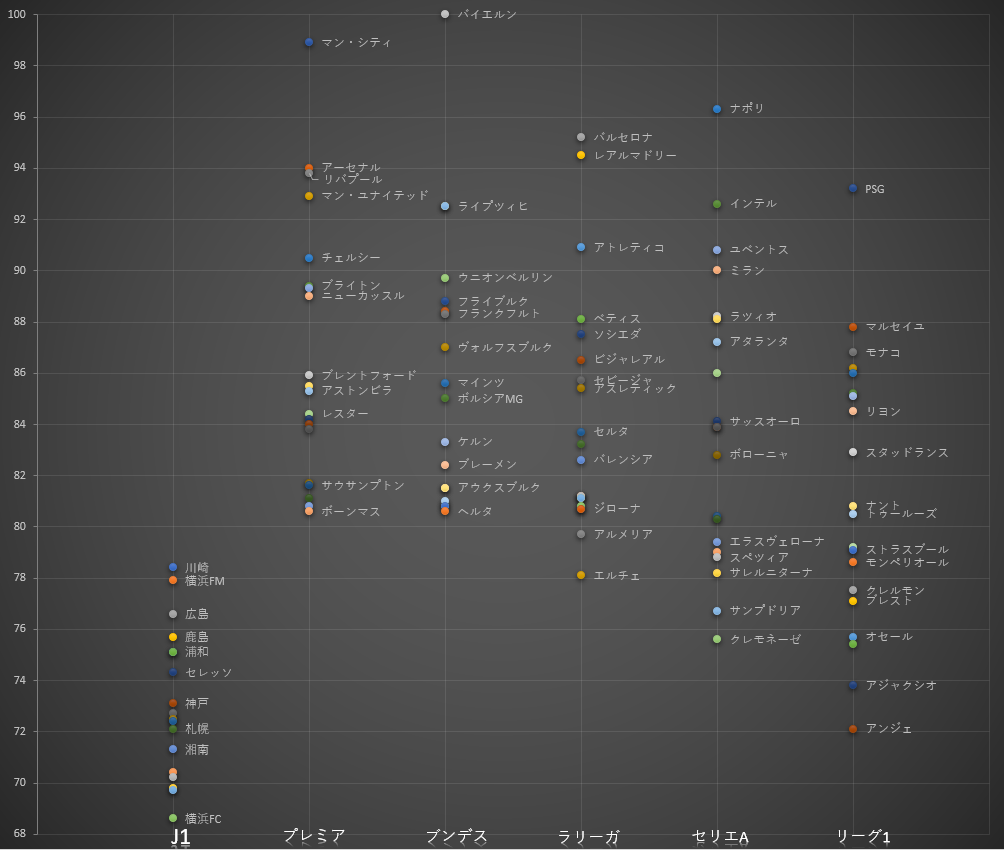Select the 川崎 data label
The height and width of the screenshot is (850, 1004).
coord(197,568)
